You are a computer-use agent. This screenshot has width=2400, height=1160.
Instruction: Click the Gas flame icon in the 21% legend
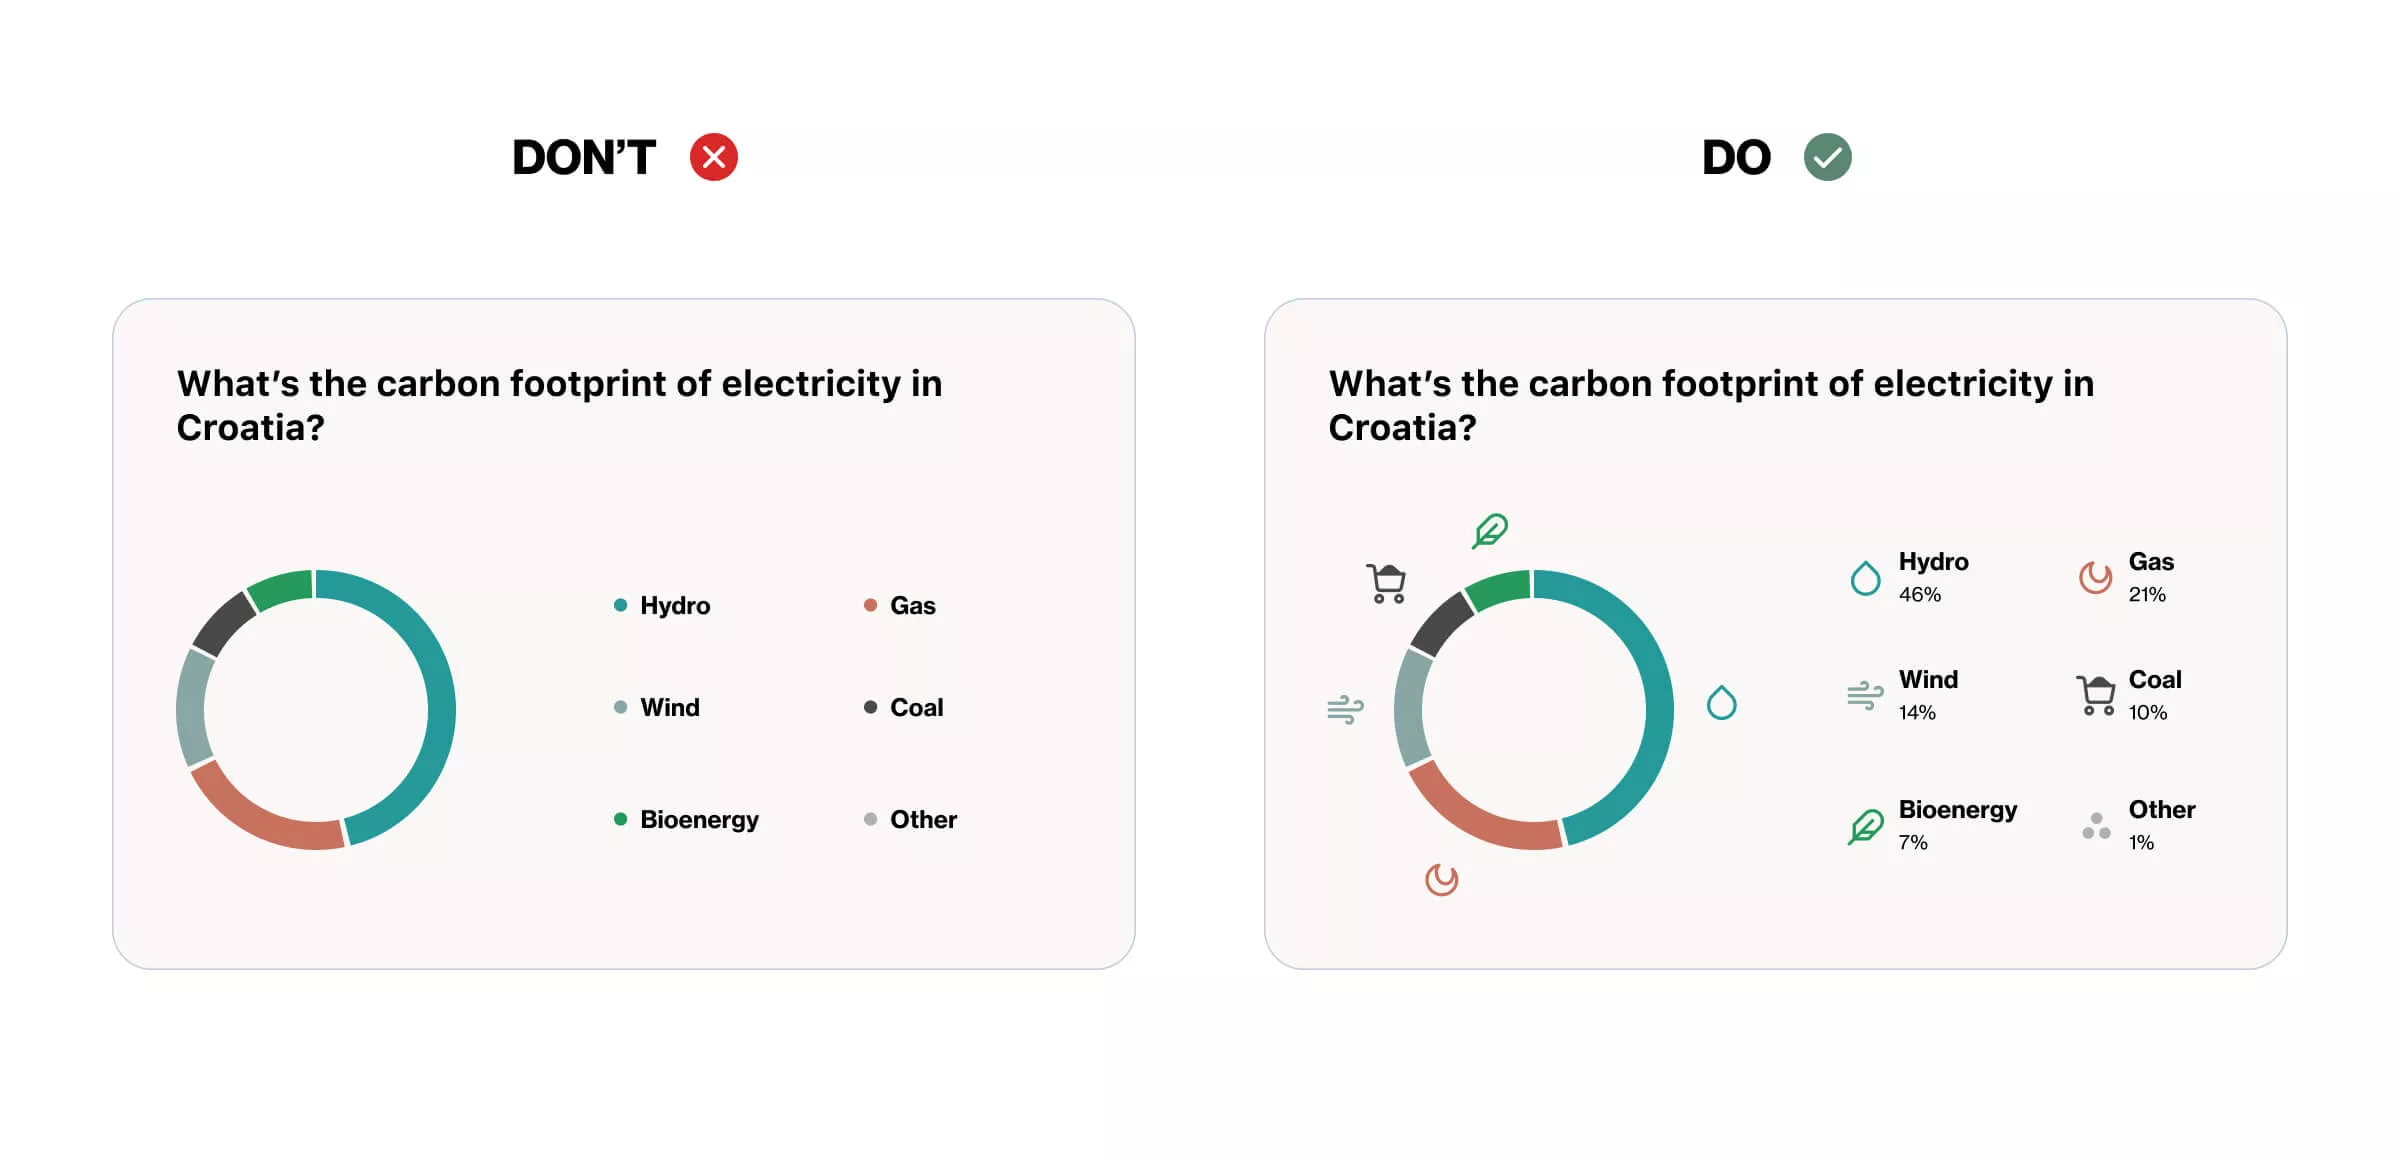point(2095,577)
